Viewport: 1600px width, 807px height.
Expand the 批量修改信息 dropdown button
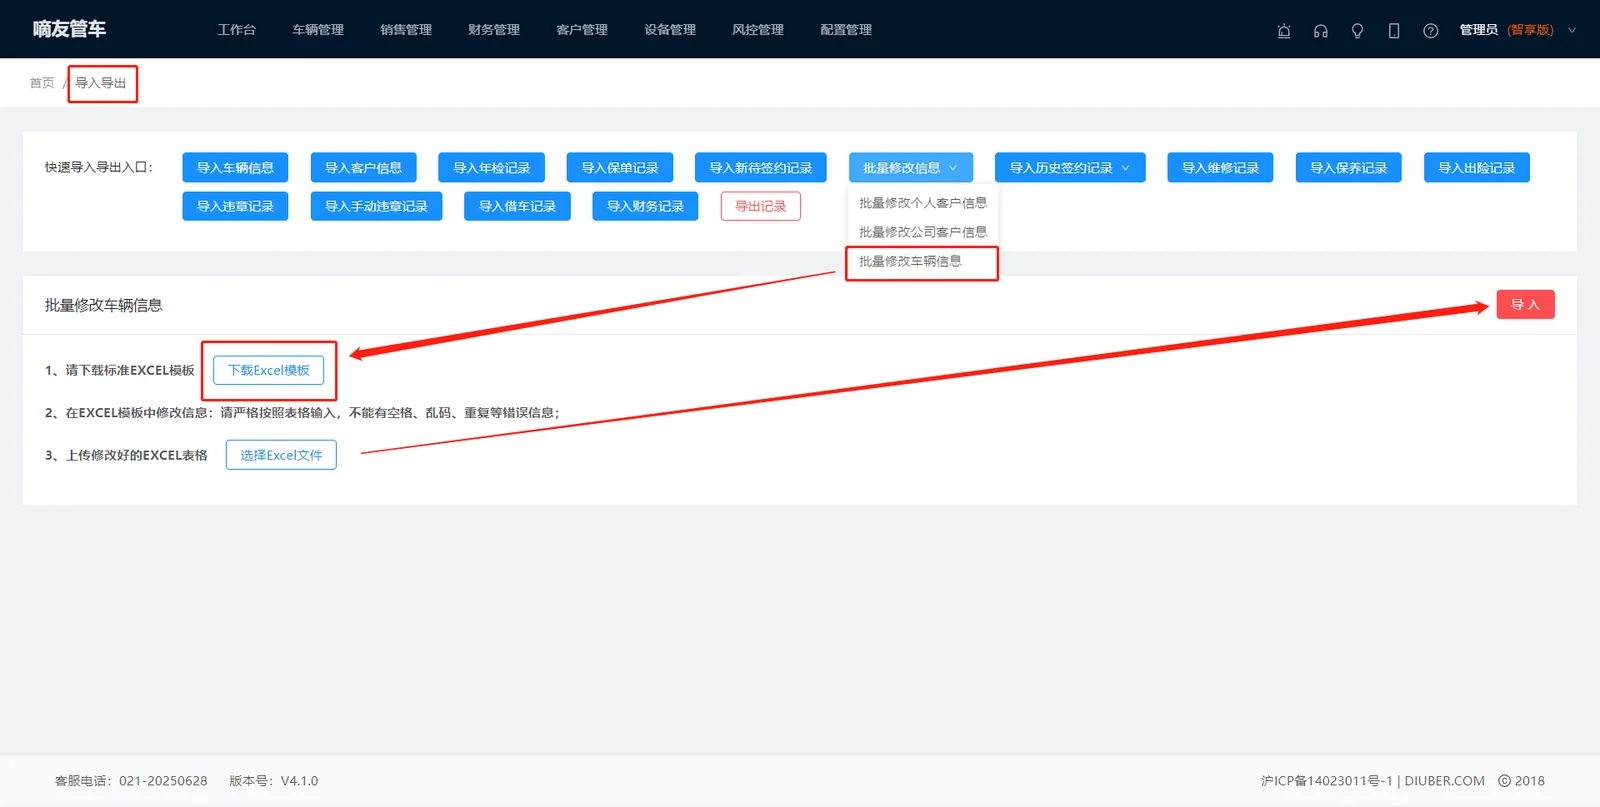(x=911, y=168)
